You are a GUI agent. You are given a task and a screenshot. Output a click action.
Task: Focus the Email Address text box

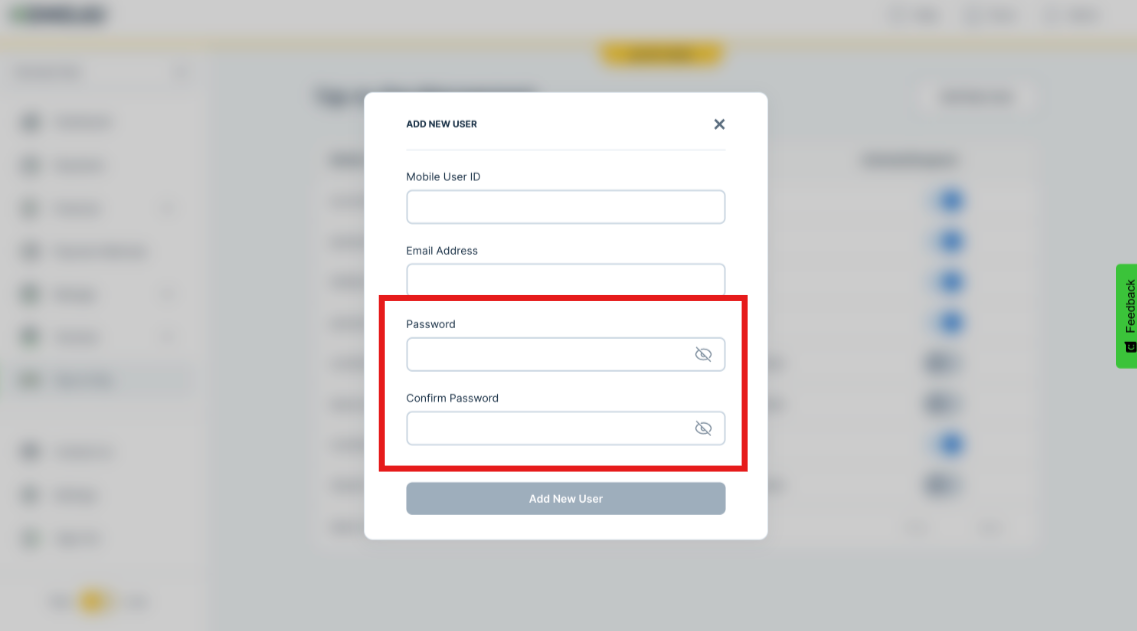pos(565,280)
